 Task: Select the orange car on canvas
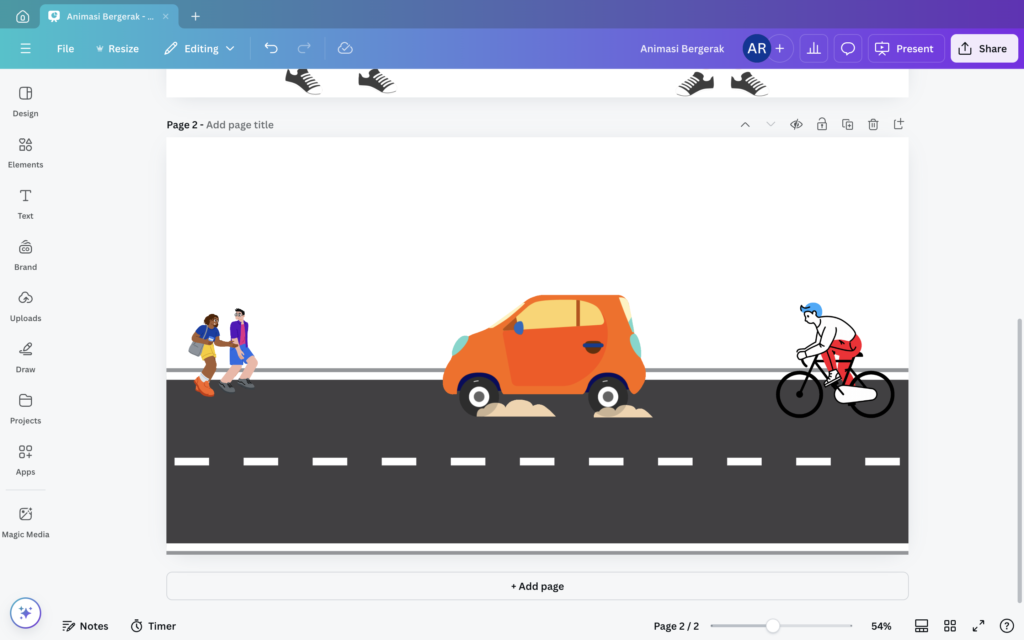point(543,356)
